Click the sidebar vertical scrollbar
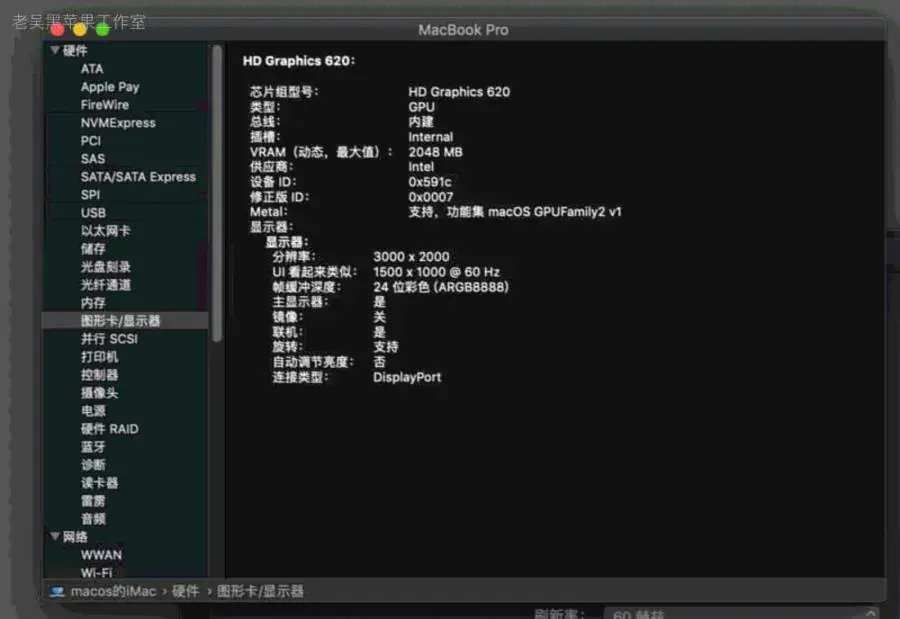900x619 pixels. coord(217,194)
